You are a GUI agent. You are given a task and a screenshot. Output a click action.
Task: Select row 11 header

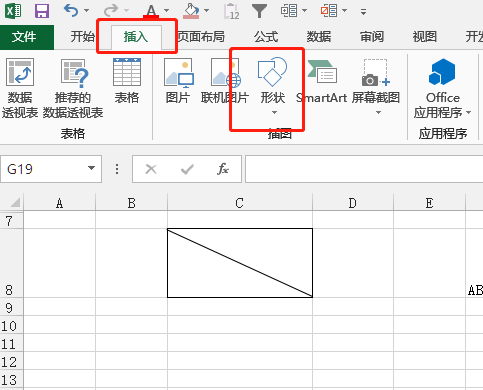[x=11, y=343]
